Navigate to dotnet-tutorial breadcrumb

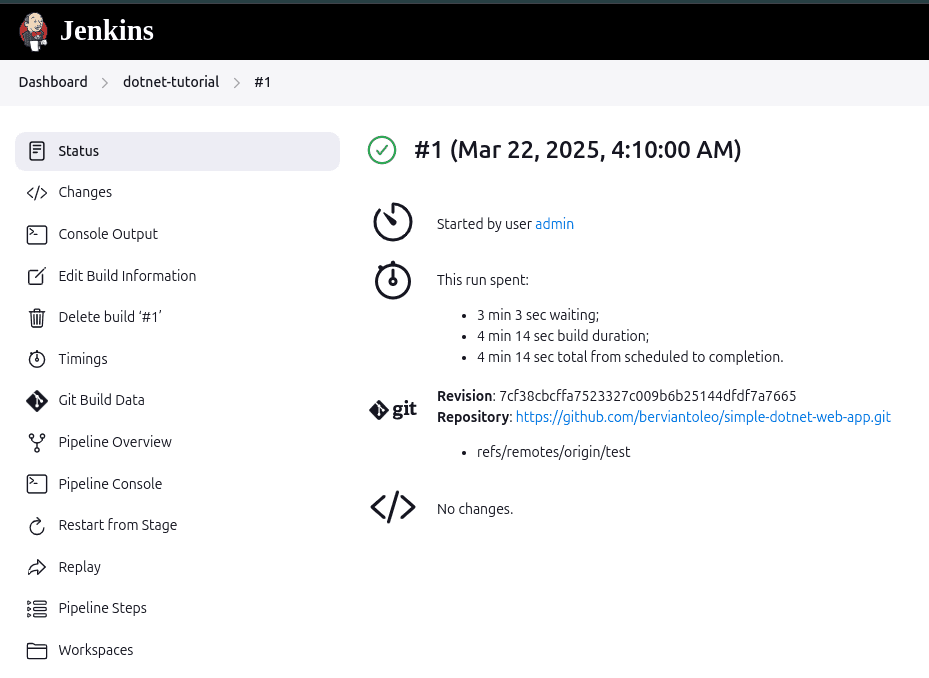[x=171, y=82]
